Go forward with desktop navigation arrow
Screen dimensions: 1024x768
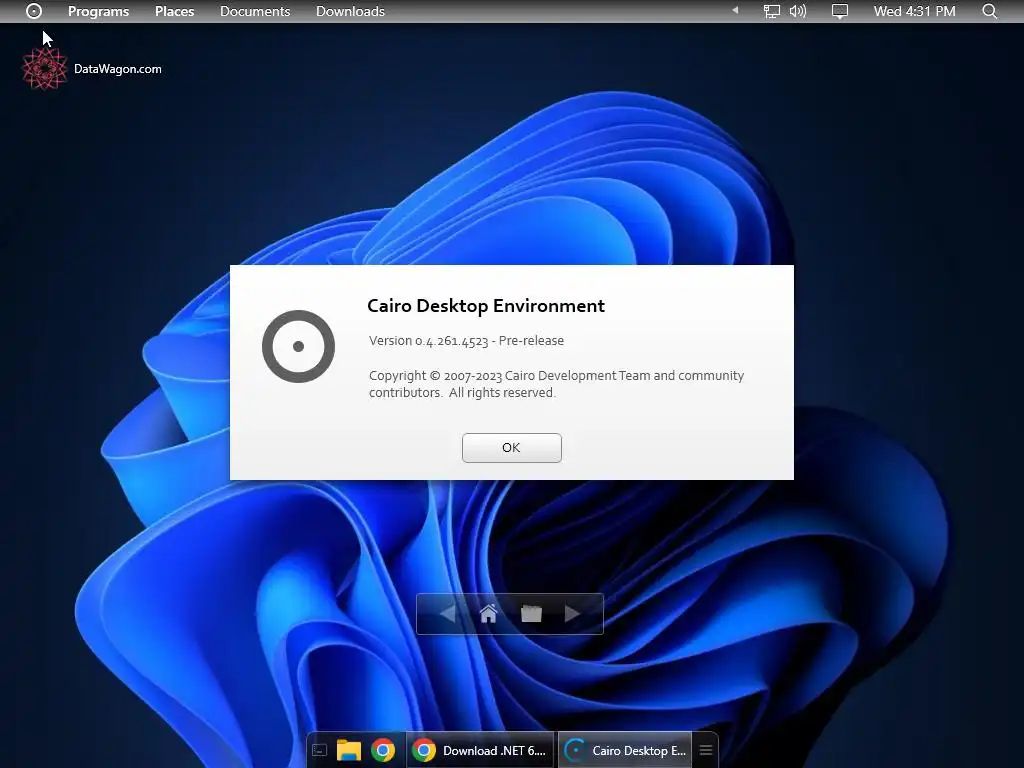573,614
